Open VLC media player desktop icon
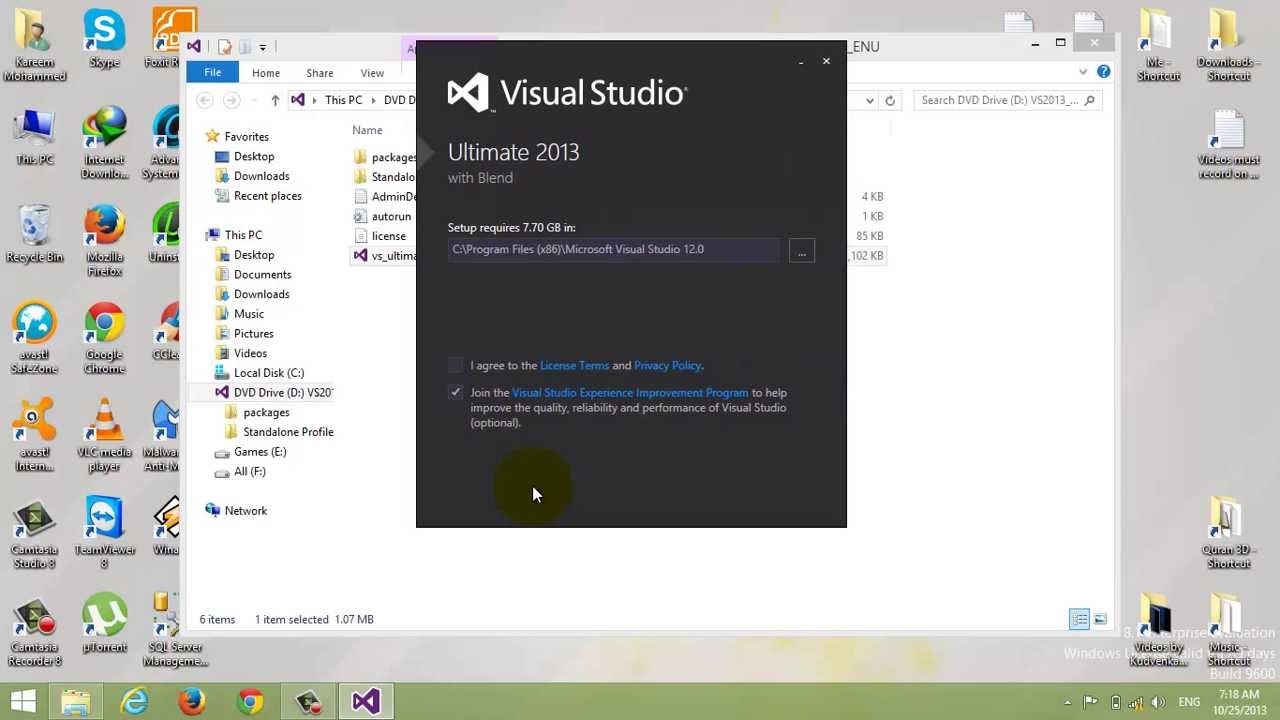Image resolution: width=1280 pixels, height=720 pixels. coord(104,436)
